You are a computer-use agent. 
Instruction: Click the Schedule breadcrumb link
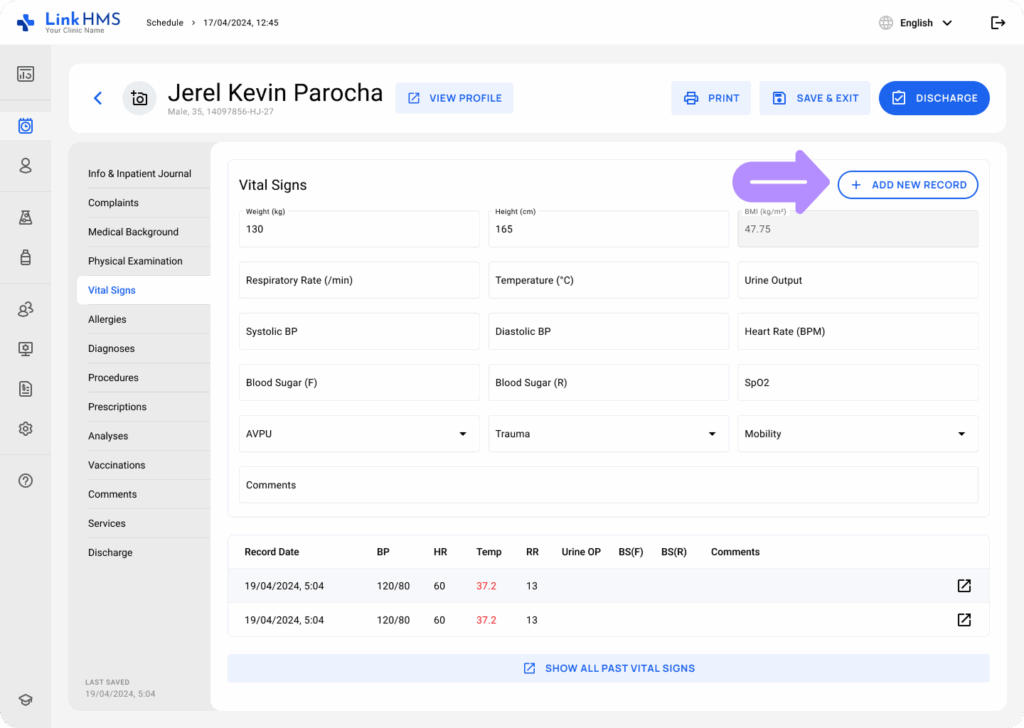pyautogui.click(x=165, y=23)
